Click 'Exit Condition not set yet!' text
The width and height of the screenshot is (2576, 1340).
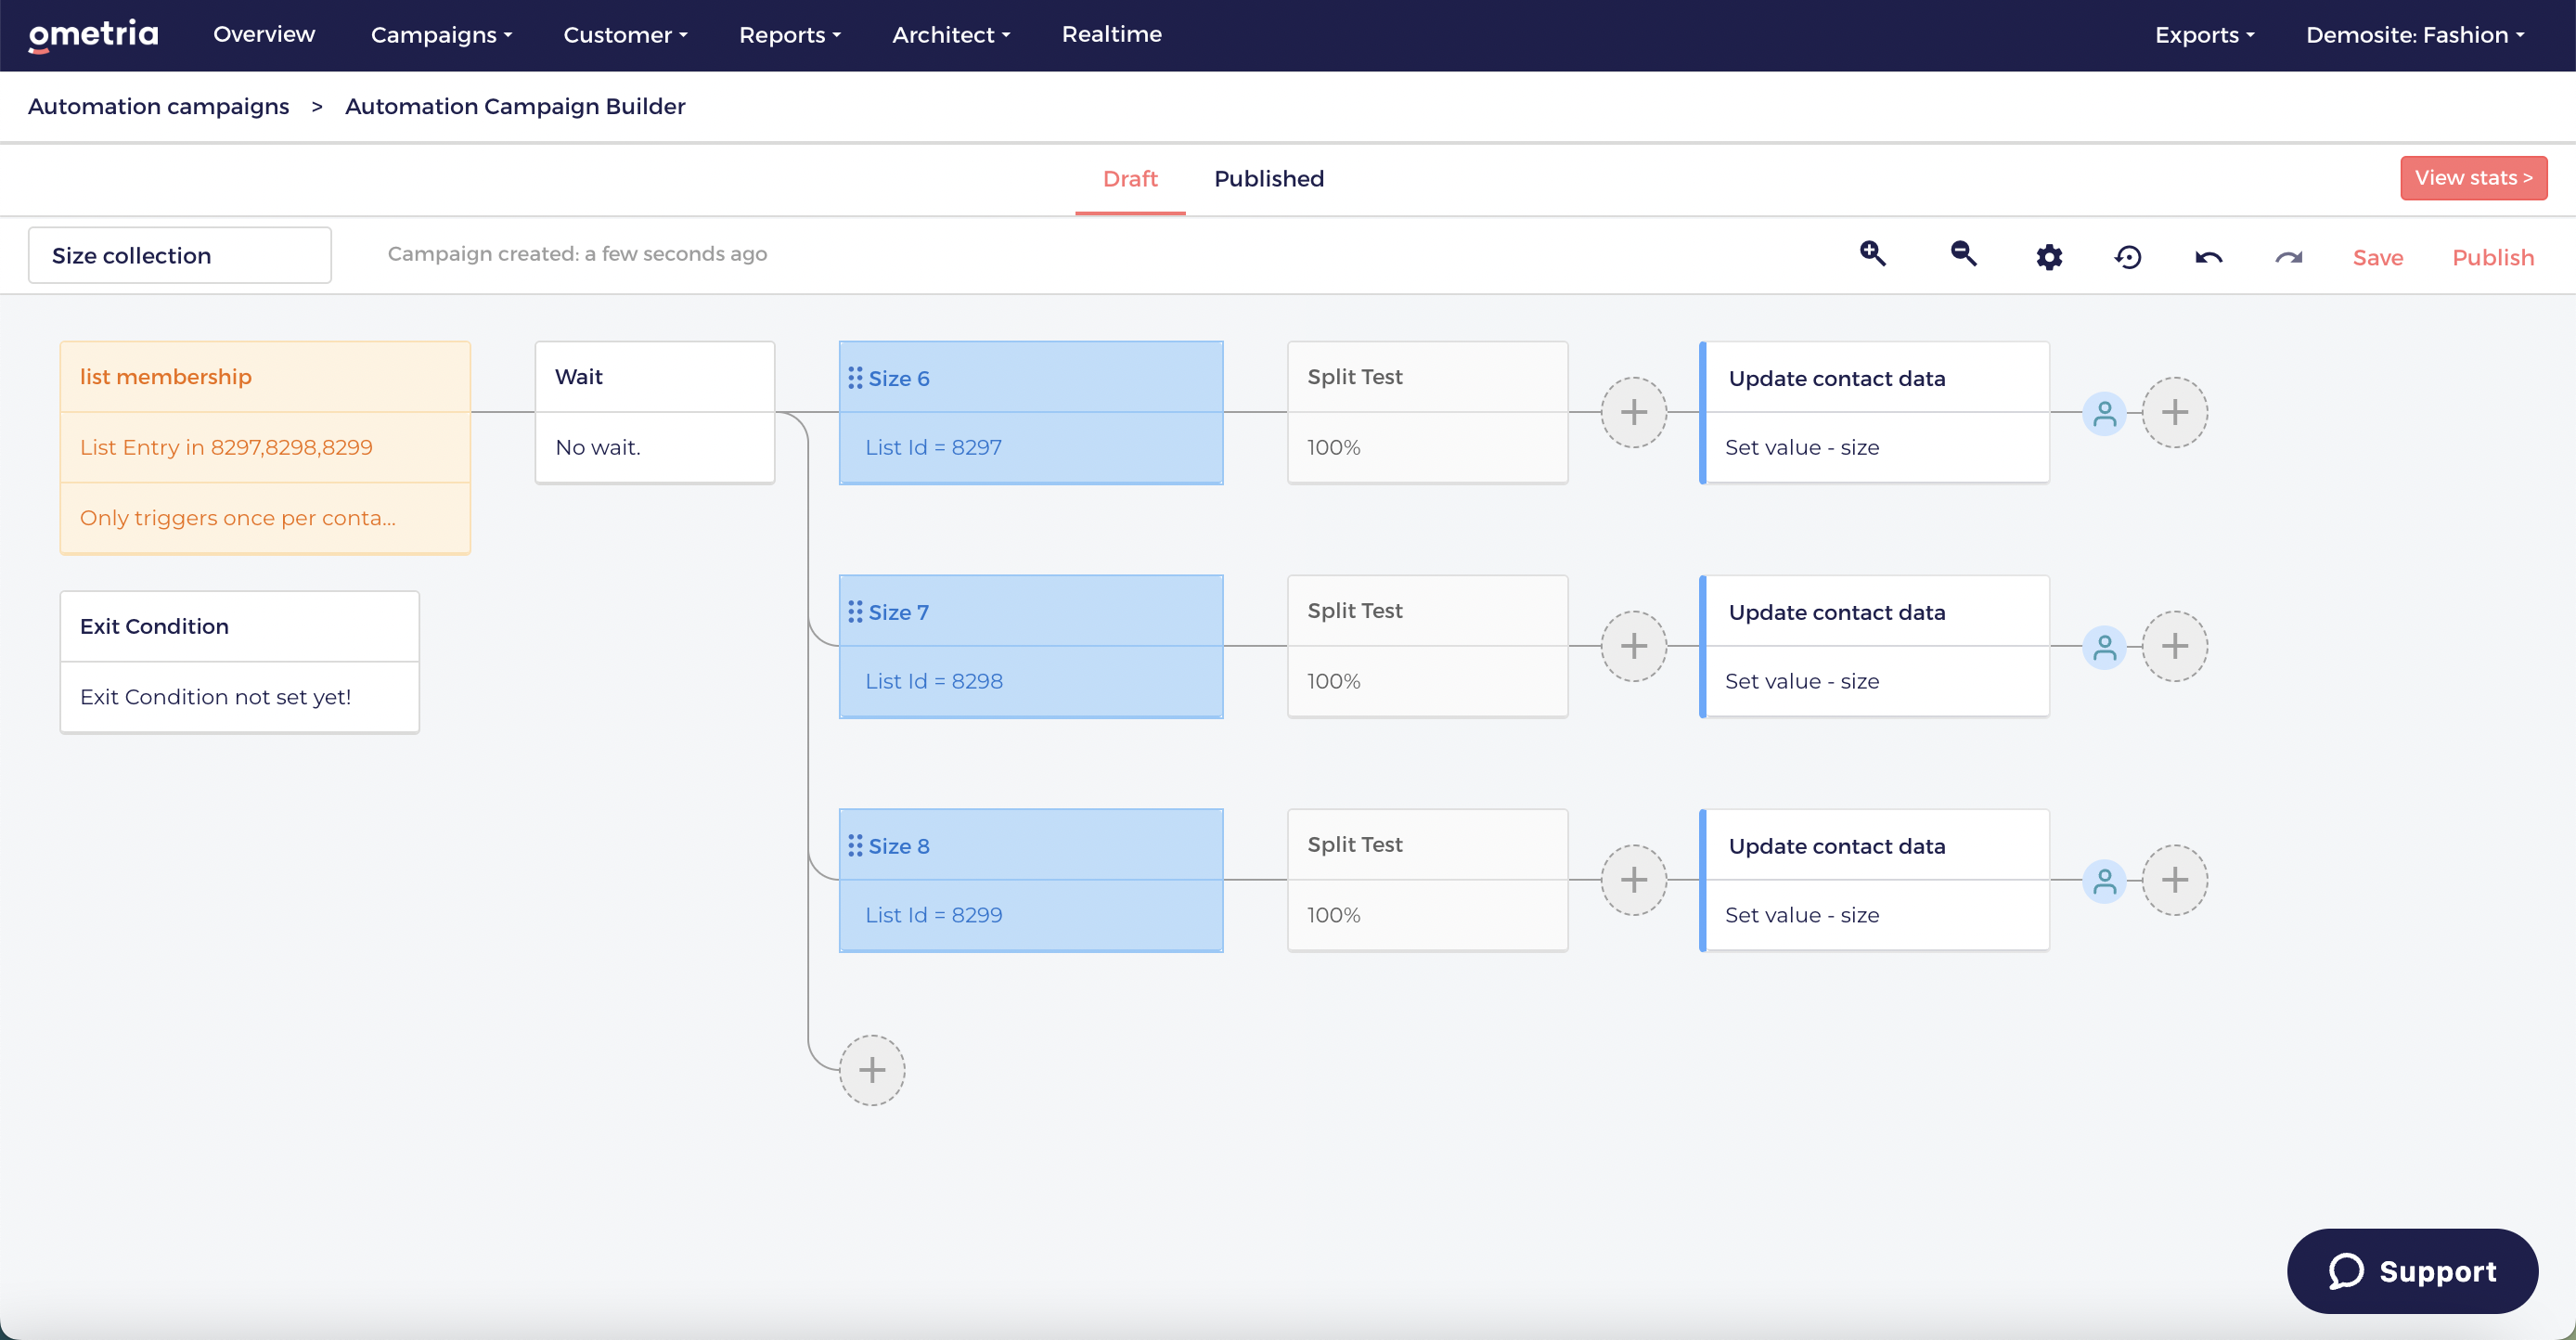point(216,697)
